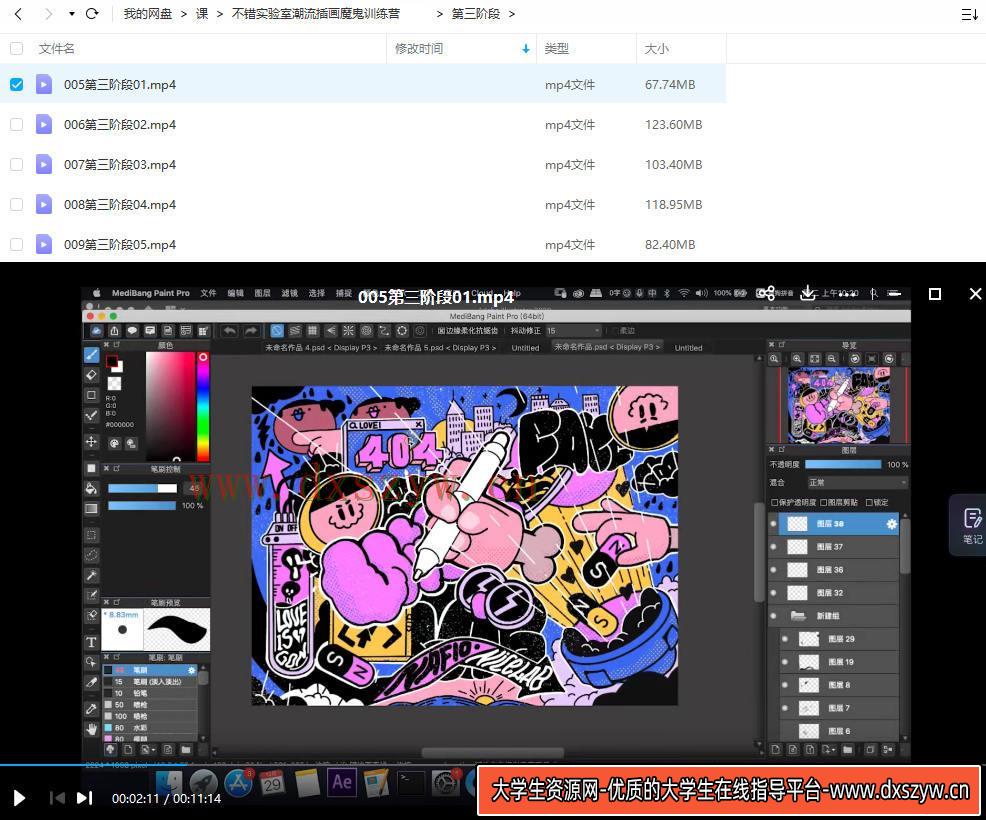Open the 不错实验室潮流插画魔鬼训练营 breadcrumb

tap(316, 14)
